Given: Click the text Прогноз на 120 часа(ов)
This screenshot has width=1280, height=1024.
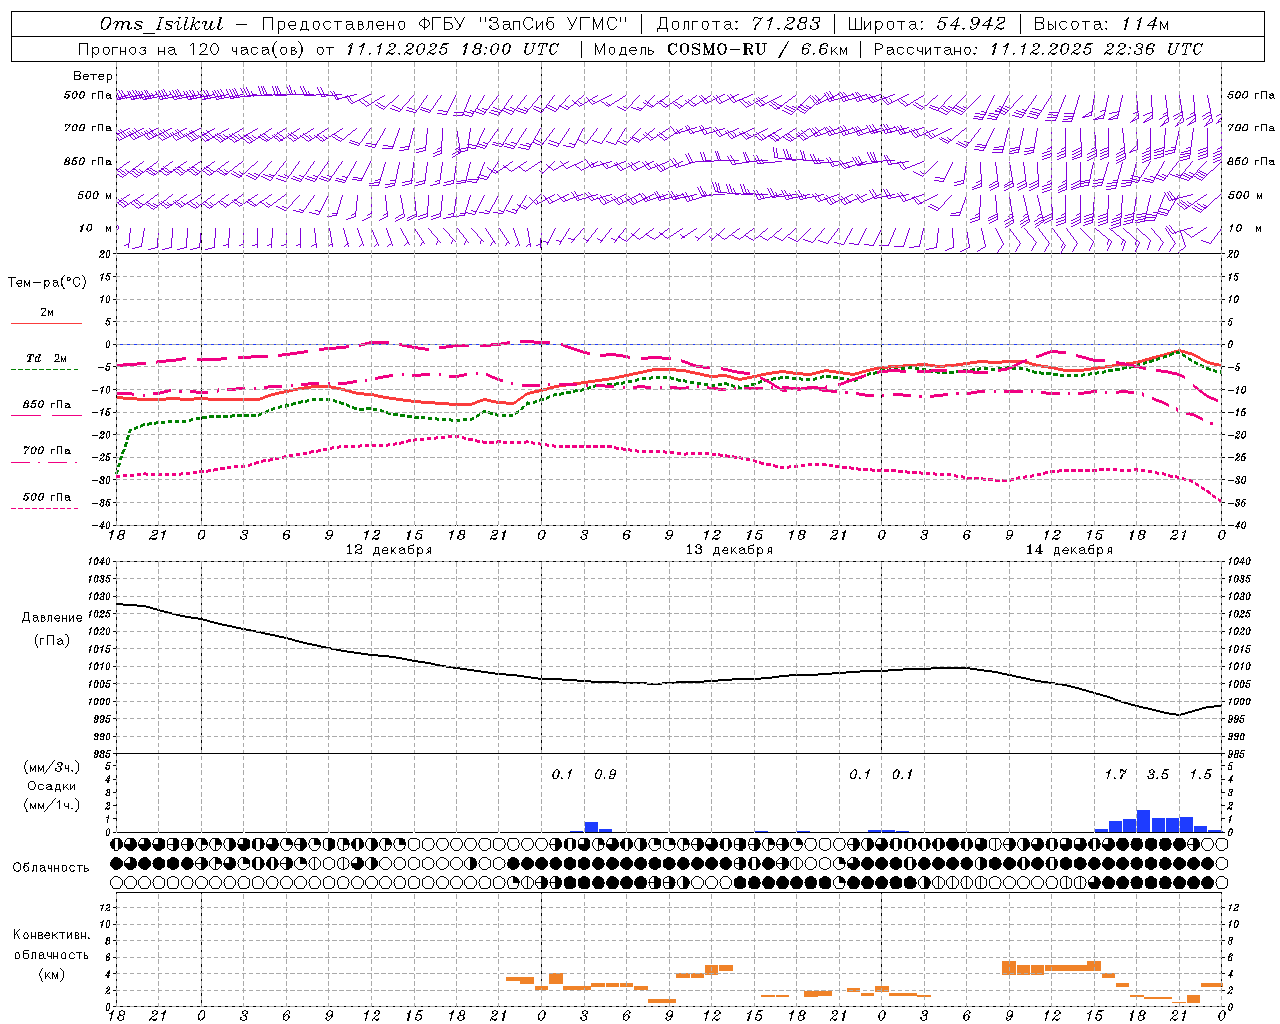Looking at the screenshot, I should click(x=191, y=49).
